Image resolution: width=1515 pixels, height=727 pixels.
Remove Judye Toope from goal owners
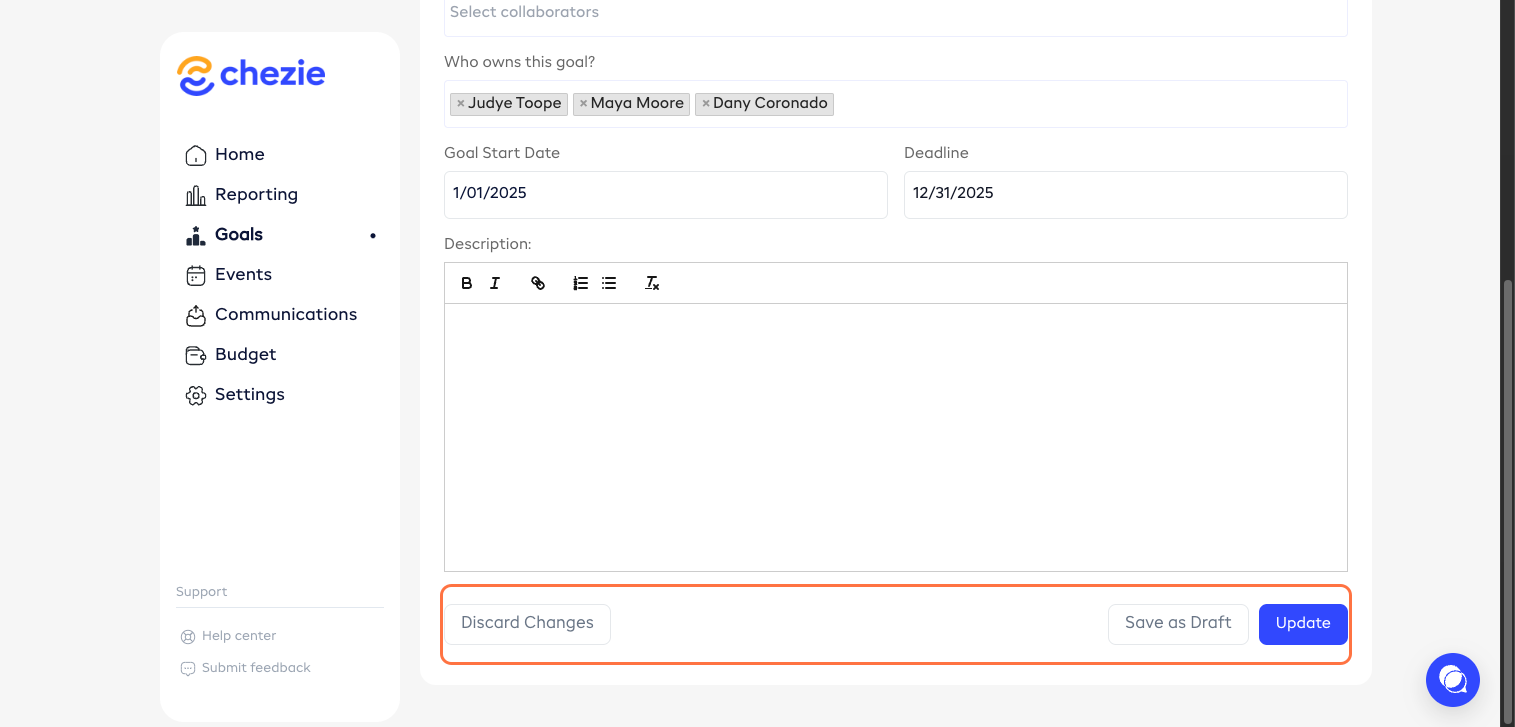tap(460, 104)
